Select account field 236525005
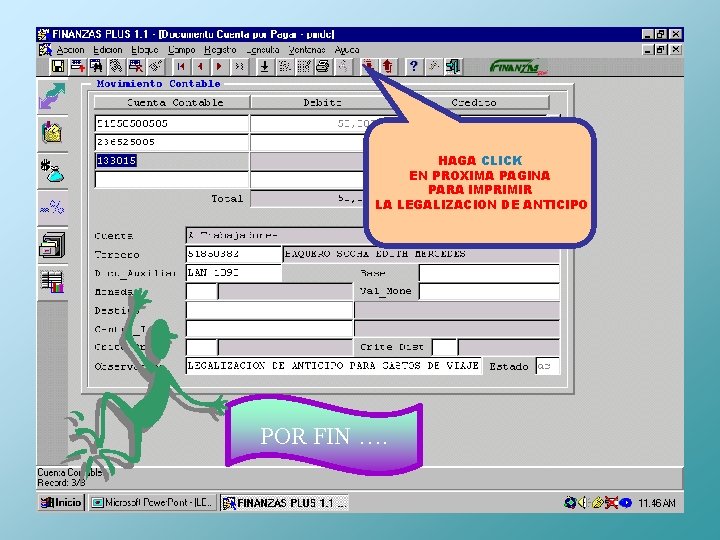The height and width of the screenshot is (540, 720). pos(172,142)
